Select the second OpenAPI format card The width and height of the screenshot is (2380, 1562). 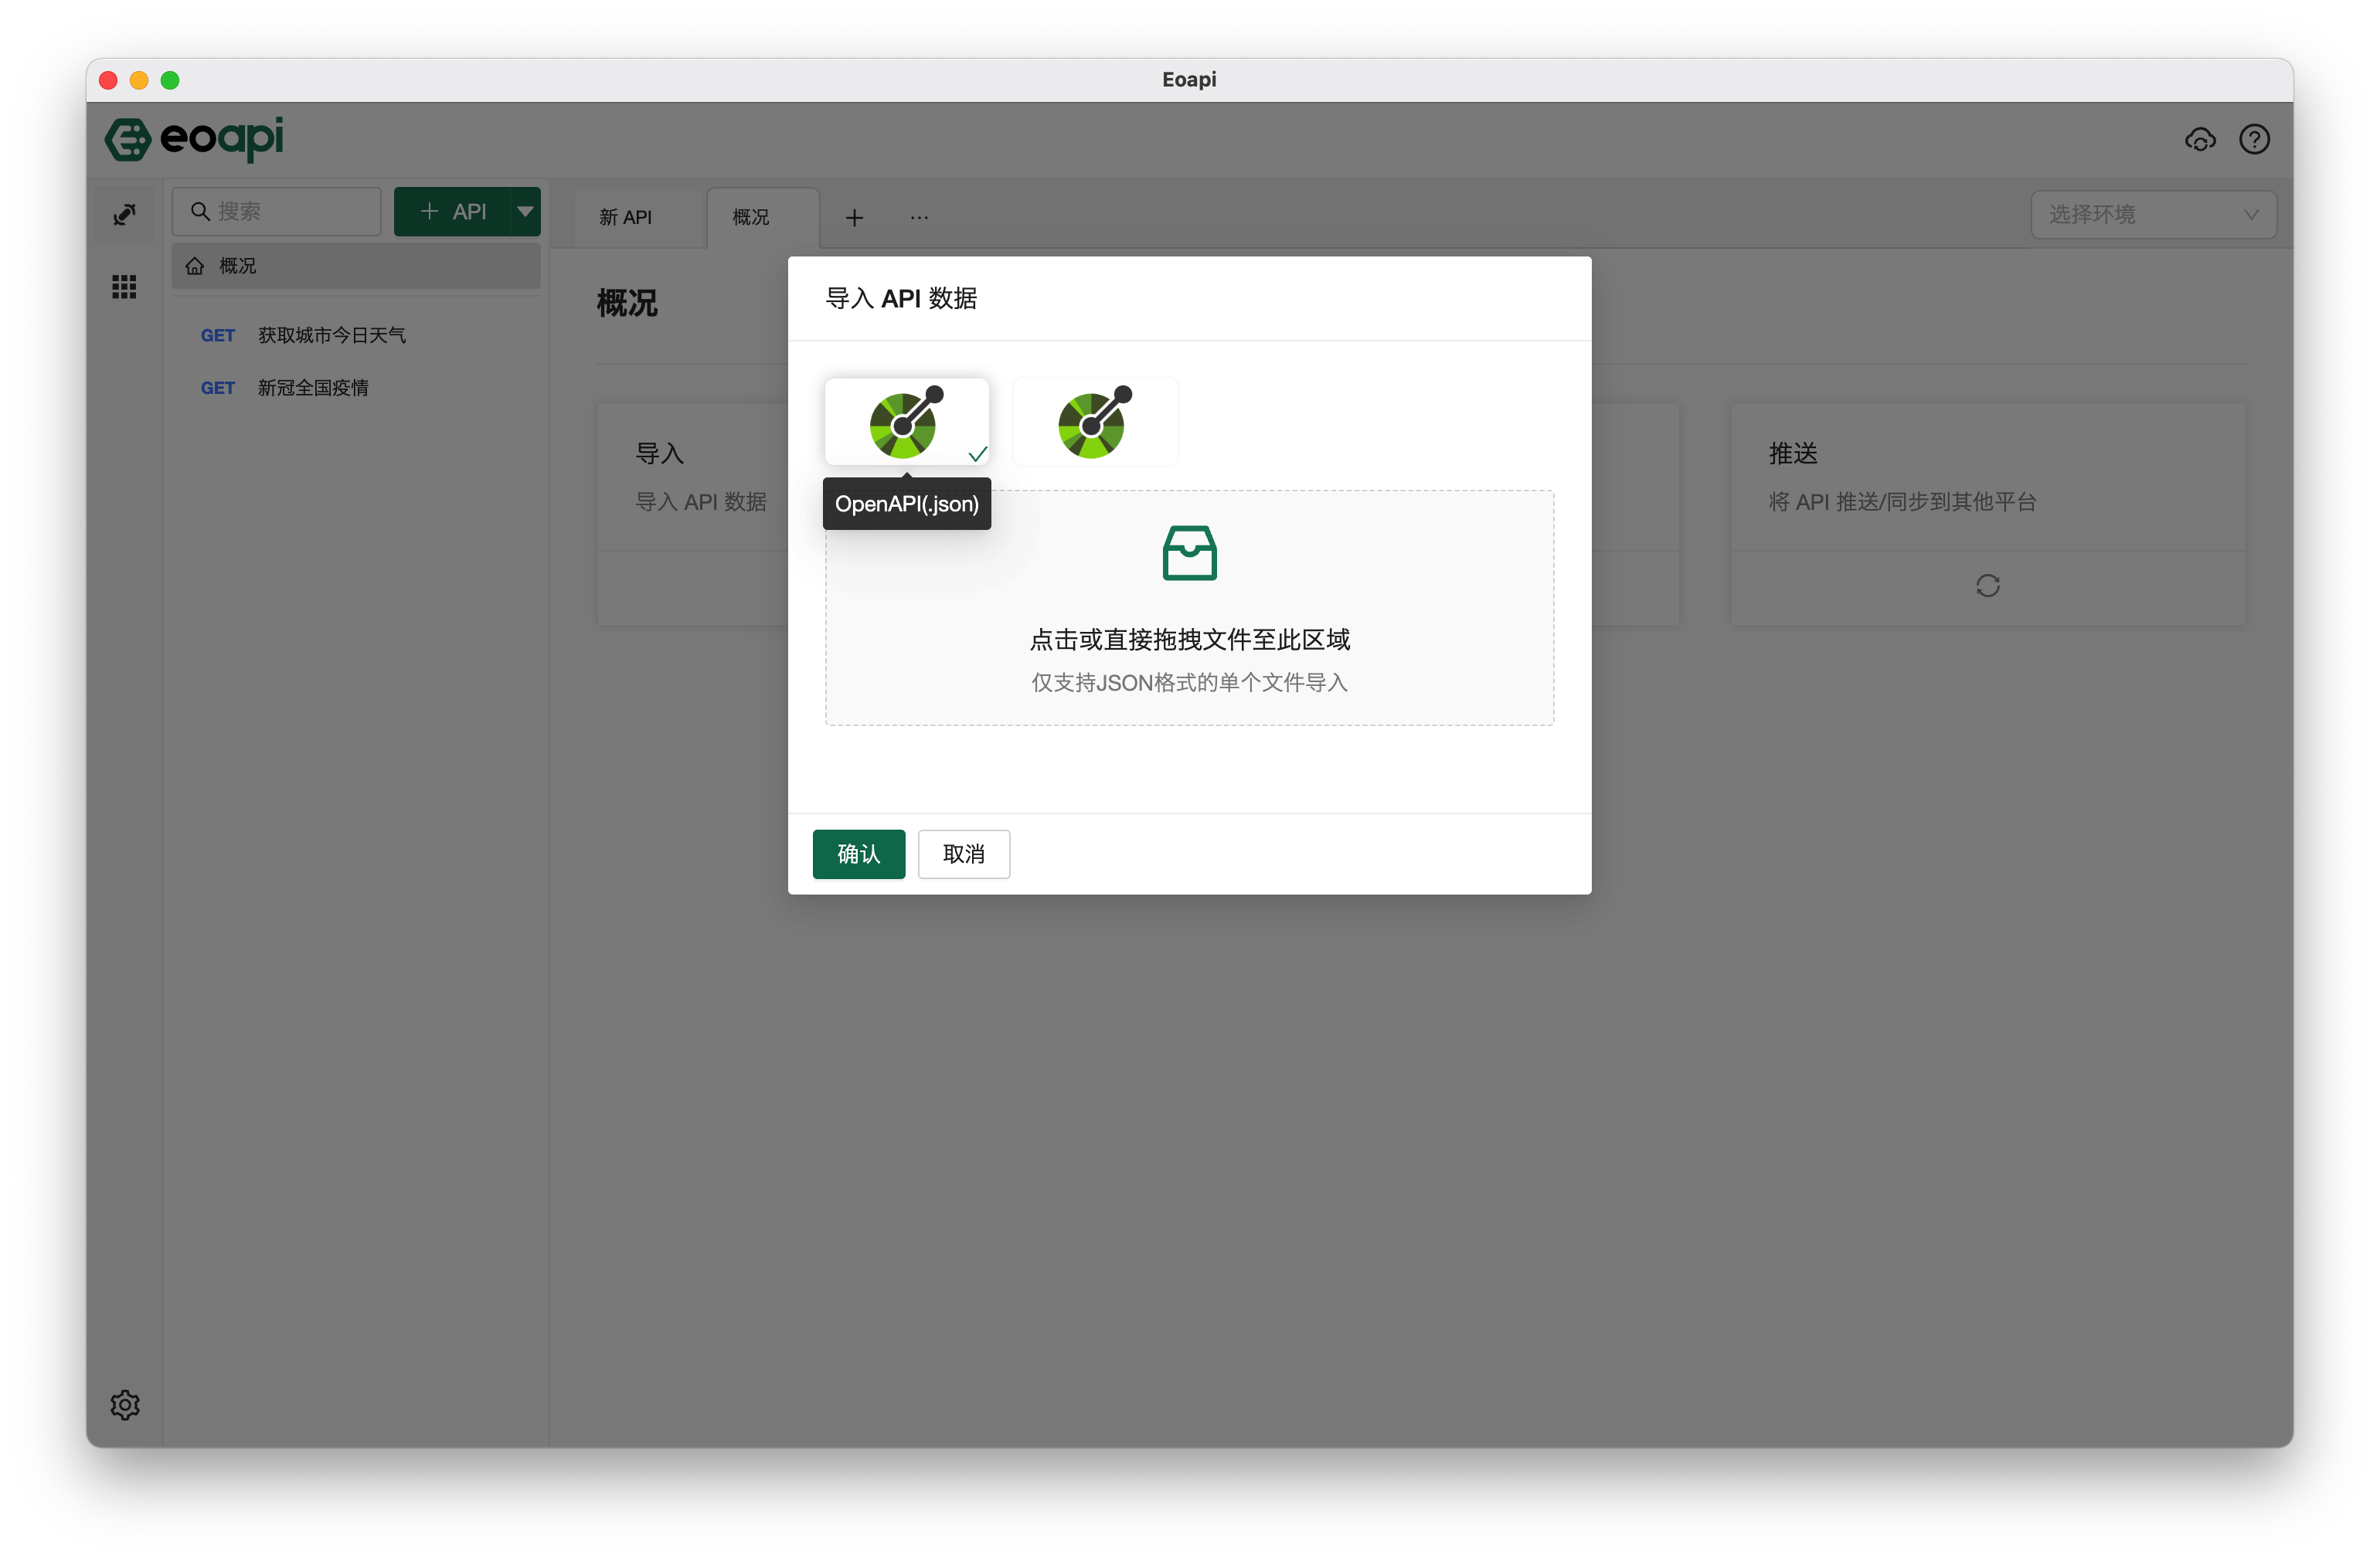[1095, 421]
